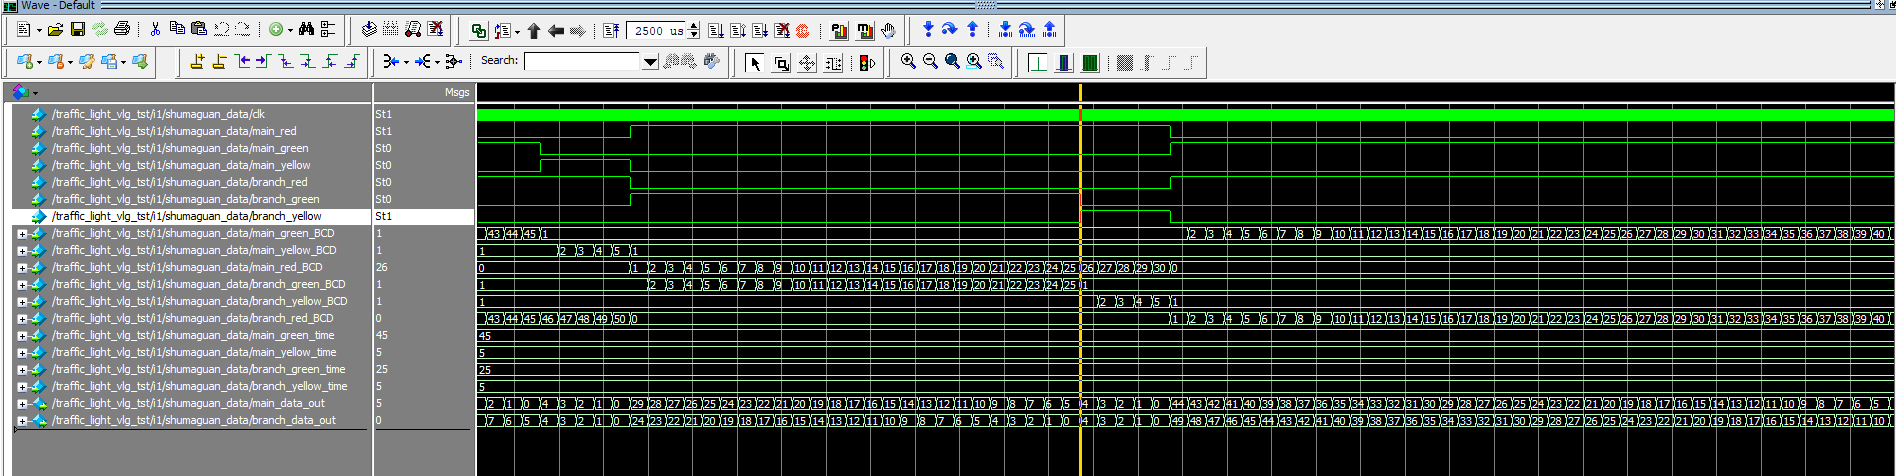Click the Continue Run icon
Image resolution: width=1896 pixels, height=476 pixels.
[738, 31]
